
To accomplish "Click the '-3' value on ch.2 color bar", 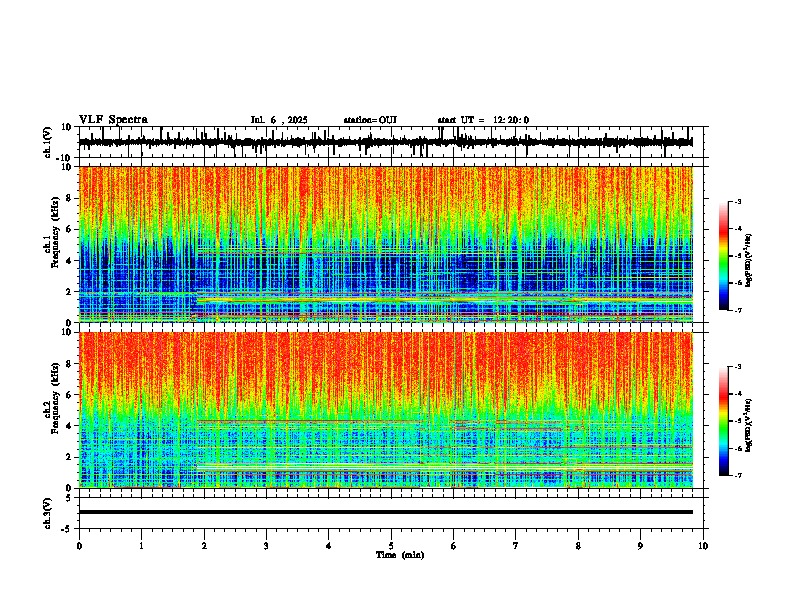I will [736, 367].
